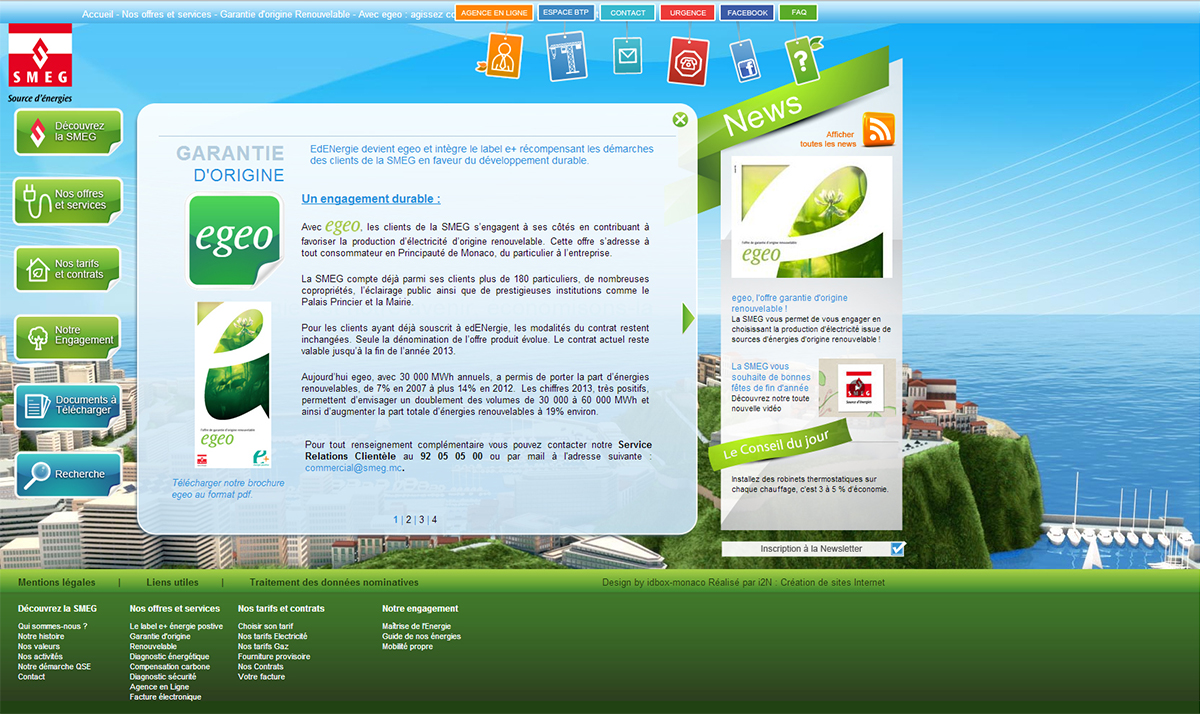This screenshot has height=714, width=1200.
Task: Click the Le Conseil du jour banner
Action: pyautogui.click(x=780, y=444)
